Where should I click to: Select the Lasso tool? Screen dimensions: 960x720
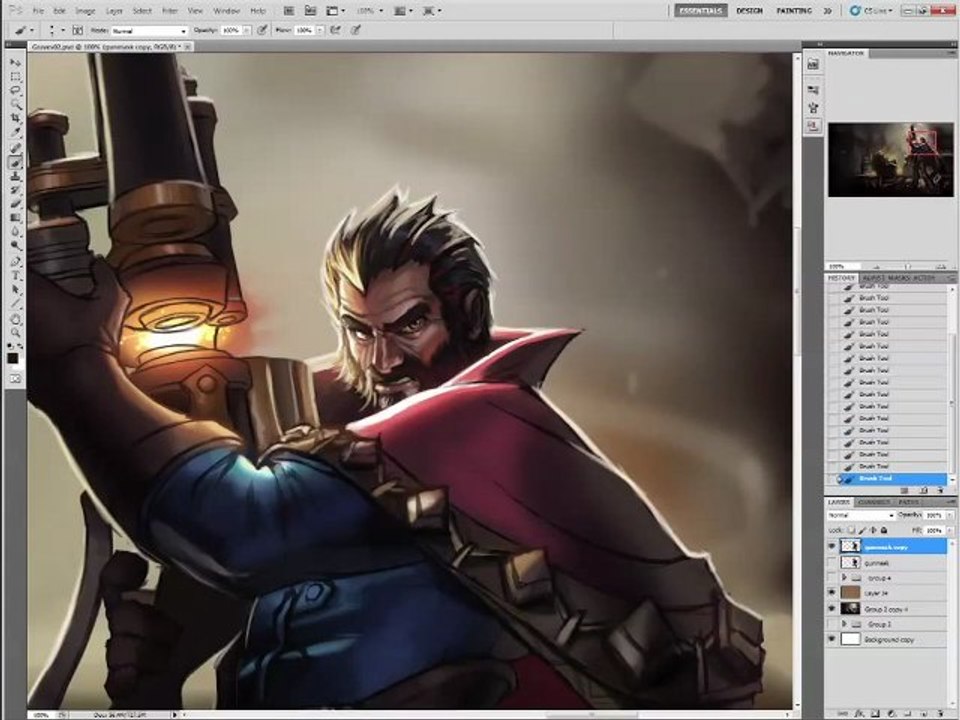pyautogui.click(x=15, y=90)
